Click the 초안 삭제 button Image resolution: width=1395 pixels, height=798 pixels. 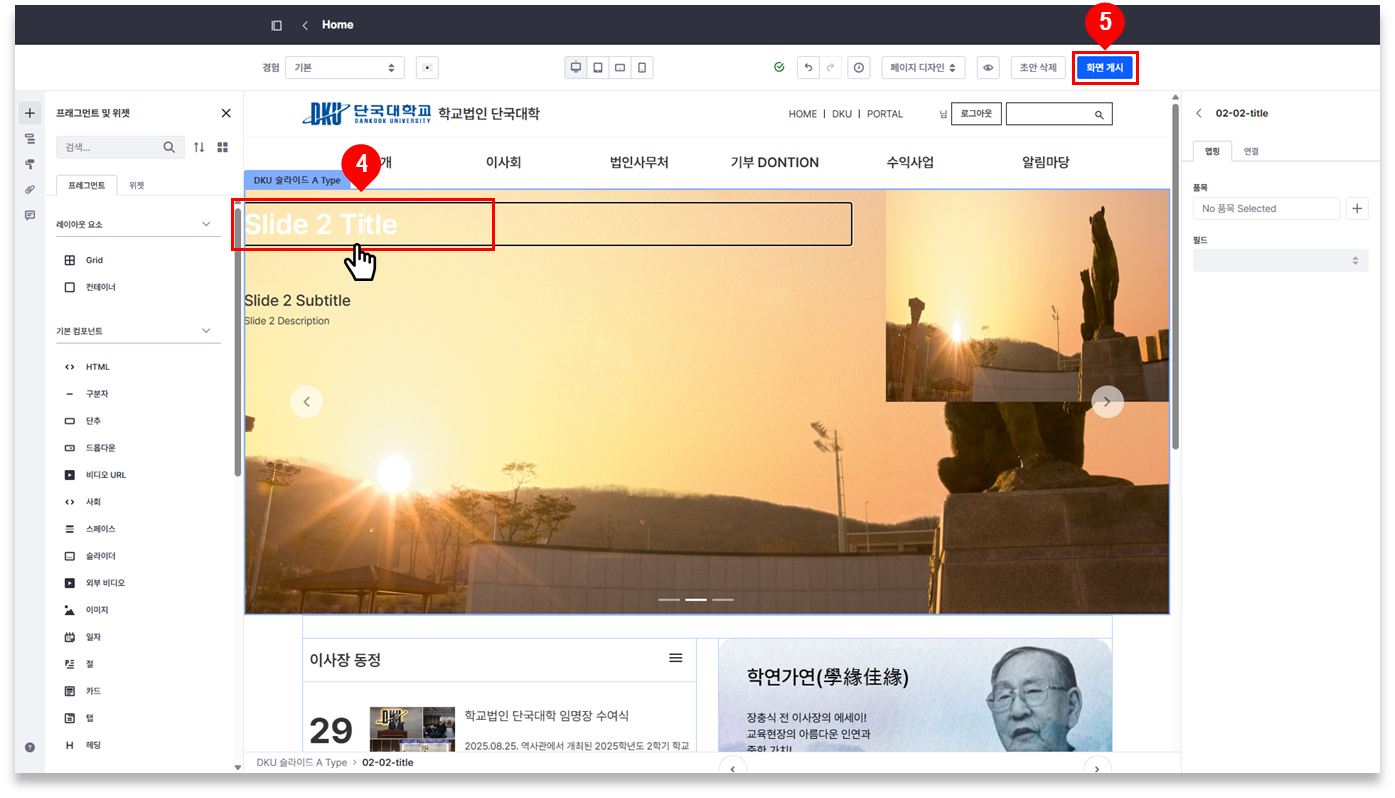(1037, 68)
